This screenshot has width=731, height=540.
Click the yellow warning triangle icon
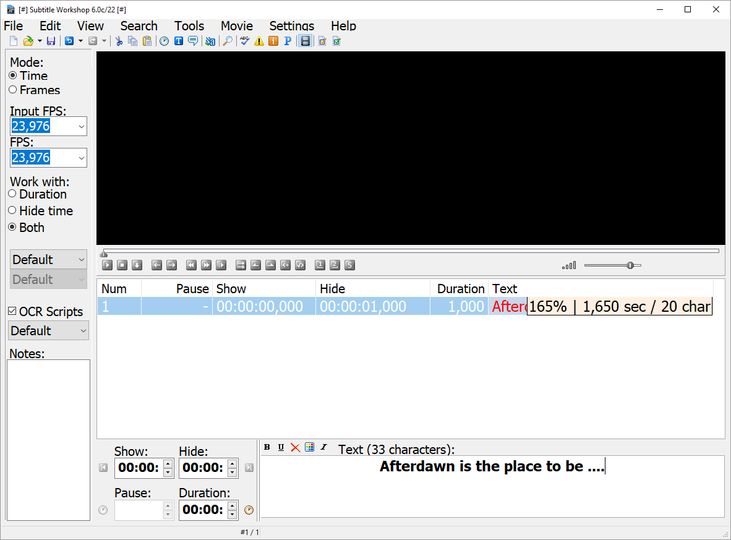coord(259,41)
